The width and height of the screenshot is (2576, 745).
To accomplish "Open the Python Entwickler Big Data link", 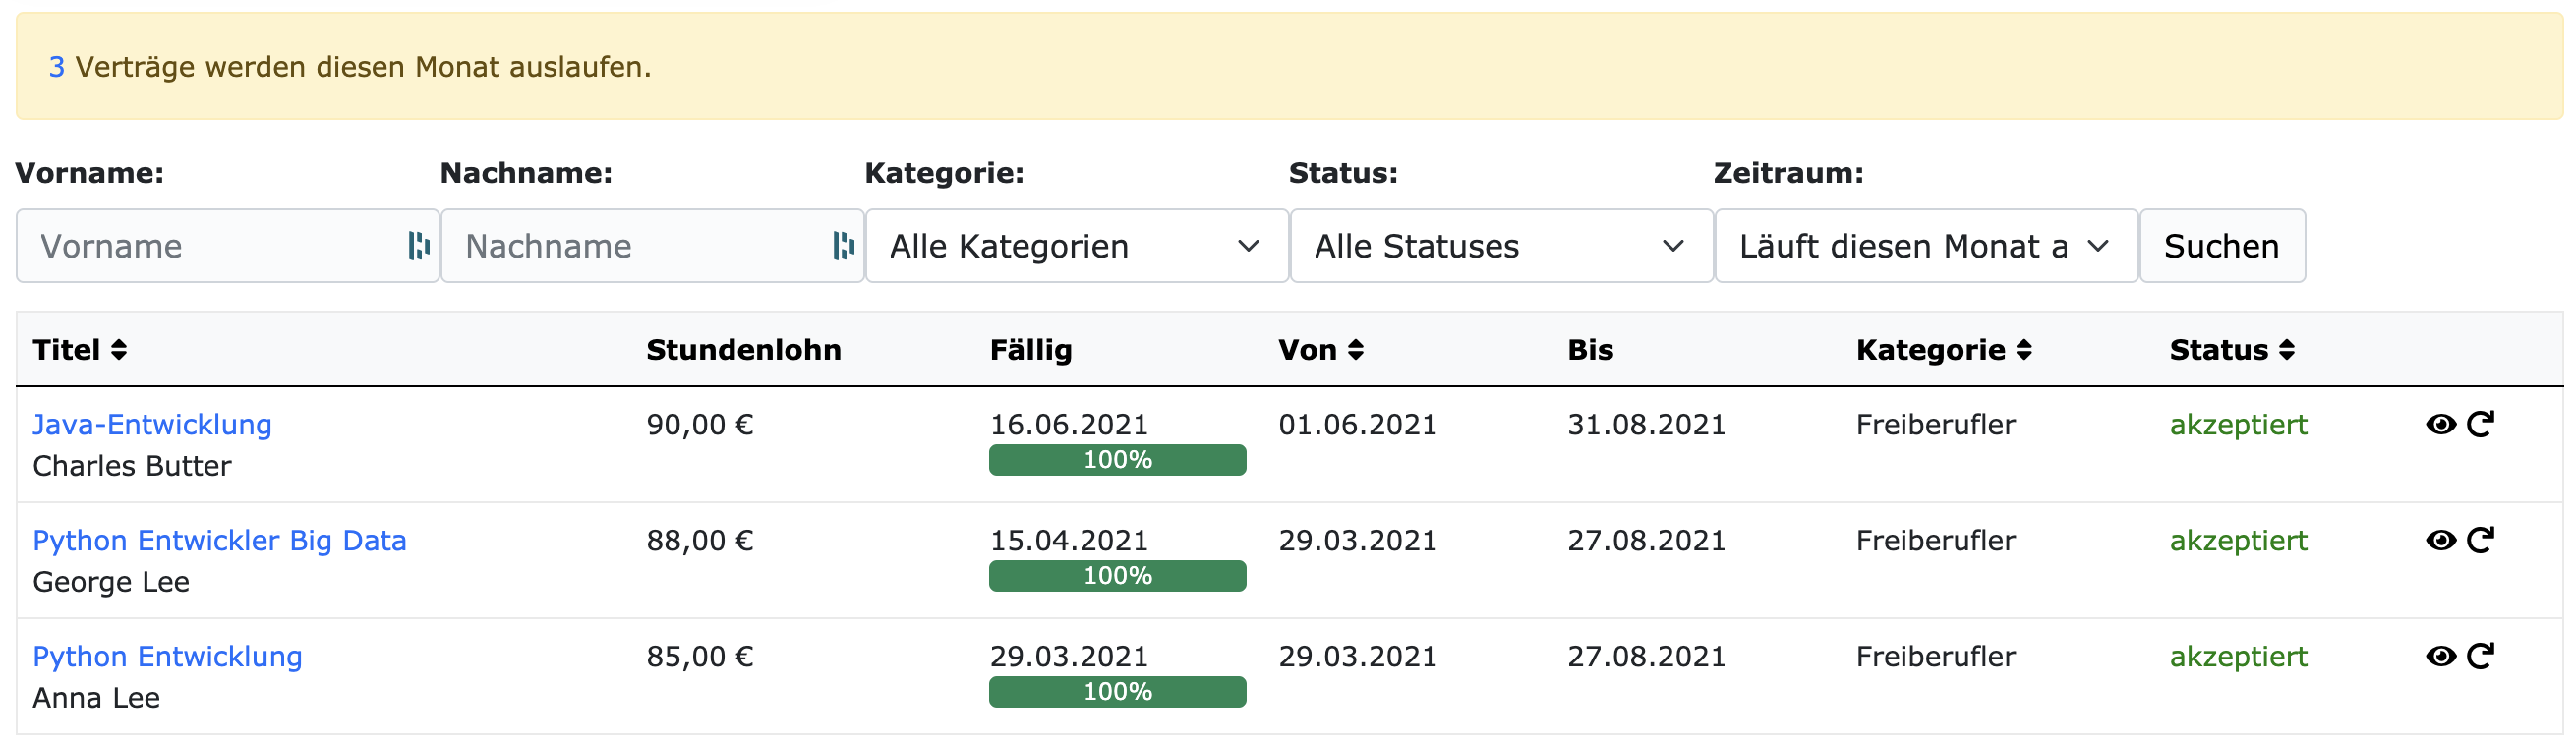I will click(220, 540).
